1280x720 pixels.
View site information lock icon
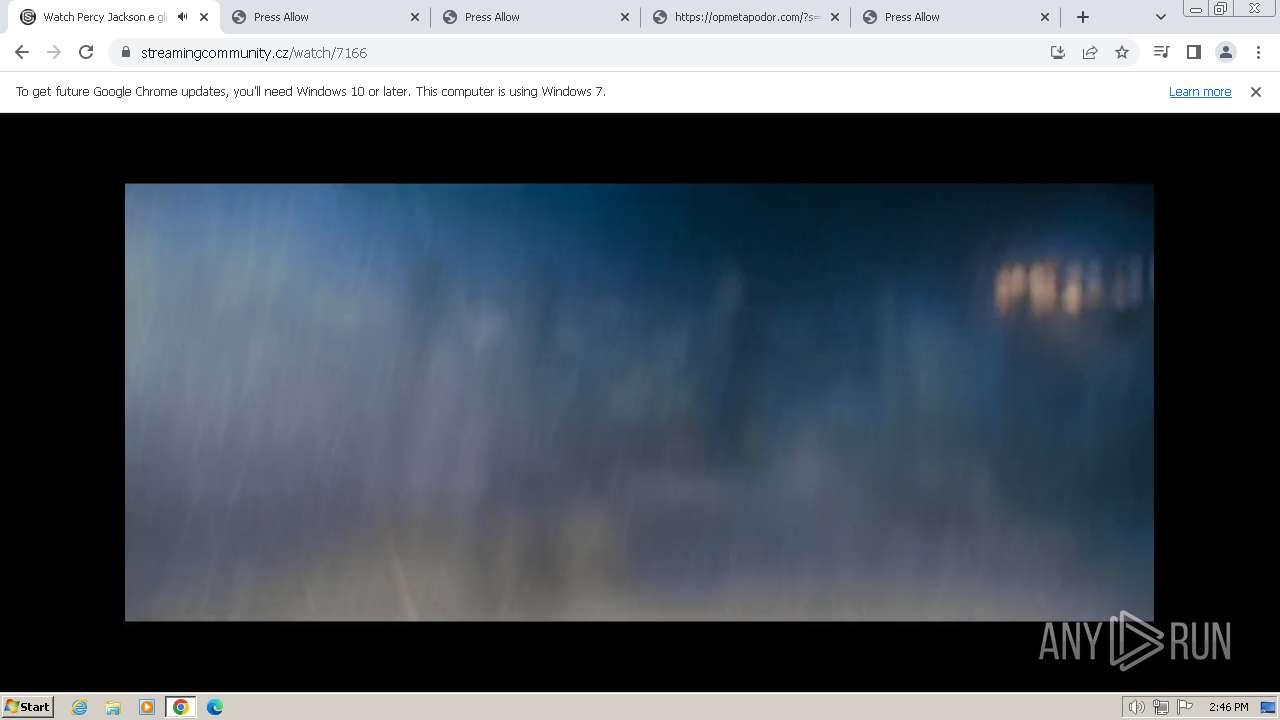click(x=126, y=53)
